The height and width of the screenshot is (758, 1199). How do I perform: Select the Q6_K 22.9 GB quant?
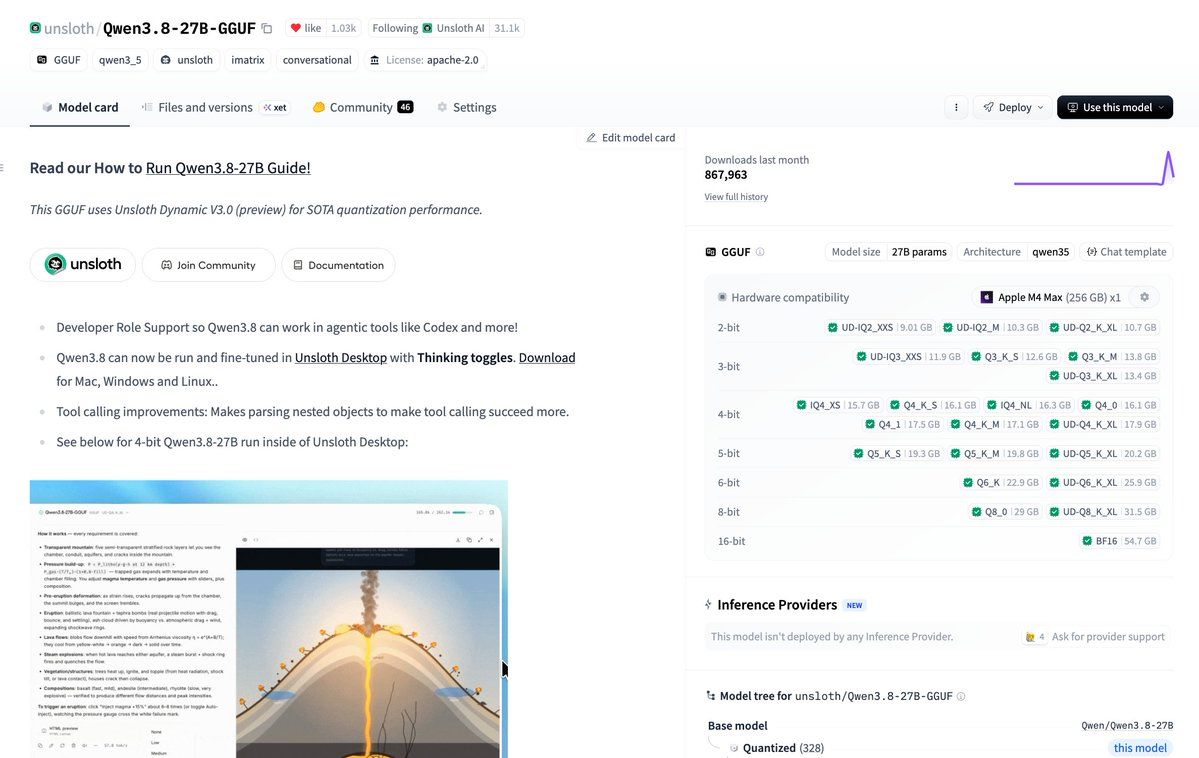[x=1001, y=483]
